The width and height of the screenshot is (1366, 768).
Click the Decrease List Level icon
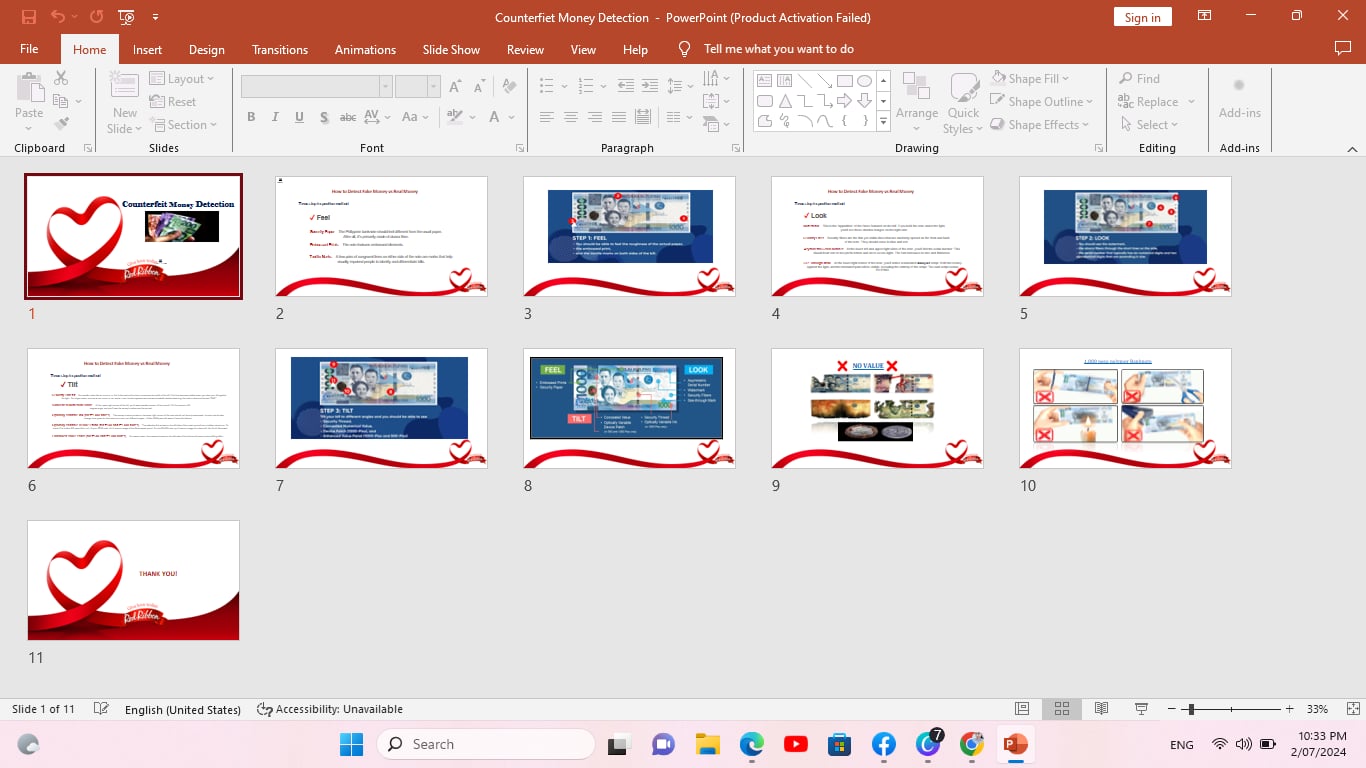tap(626, 86)
